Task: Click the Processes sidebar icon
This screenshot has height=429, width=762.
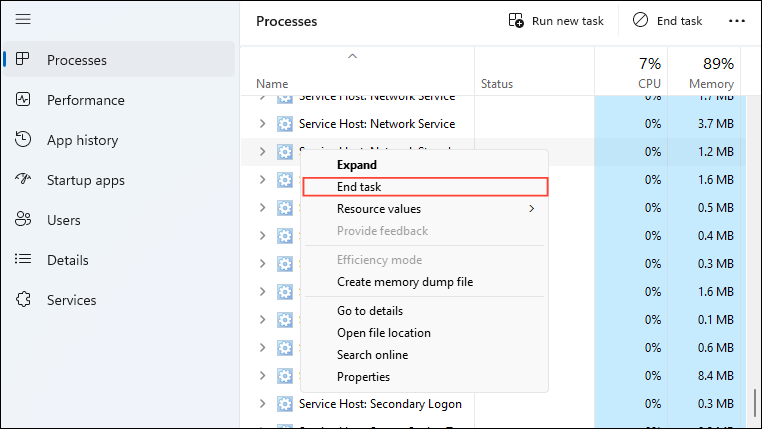Action: click(23, 60)
